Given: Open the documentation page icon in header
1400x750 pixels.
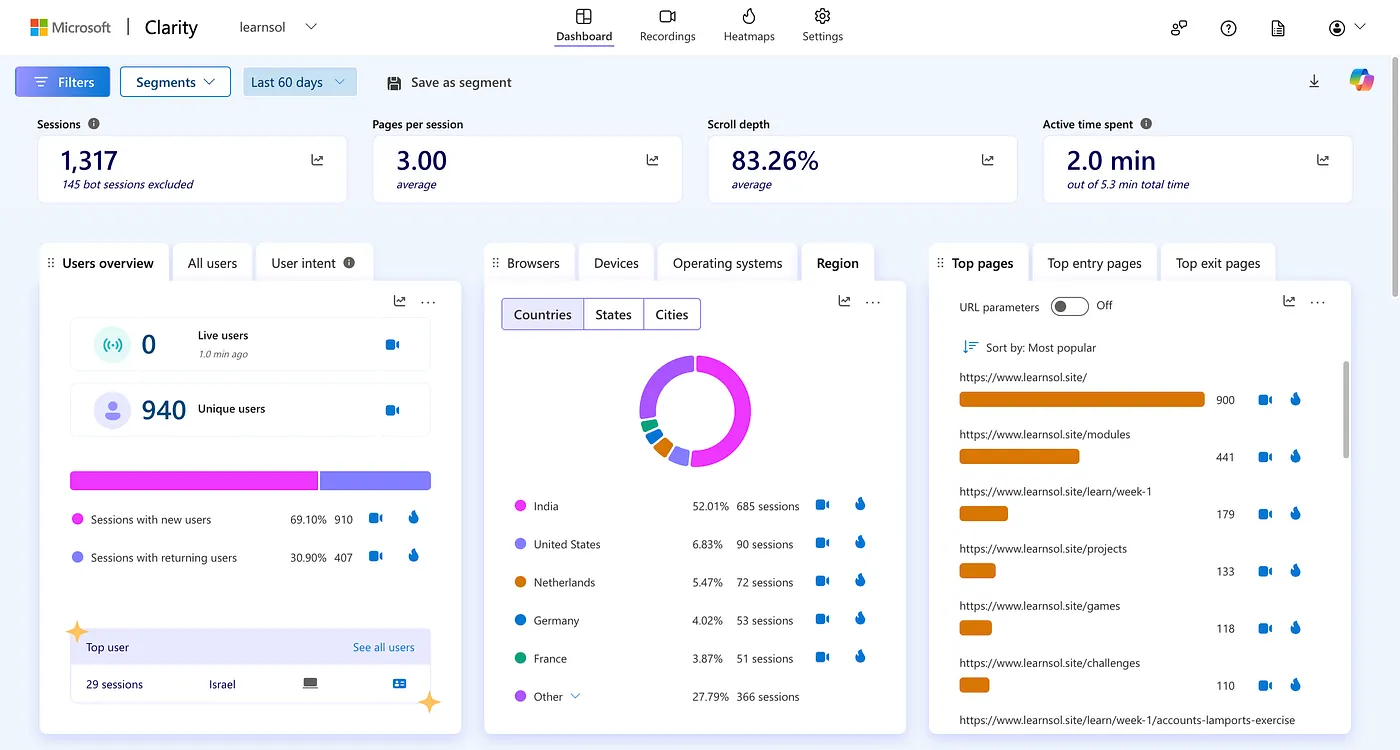Looking at the screenshot, I should 1278,28.
